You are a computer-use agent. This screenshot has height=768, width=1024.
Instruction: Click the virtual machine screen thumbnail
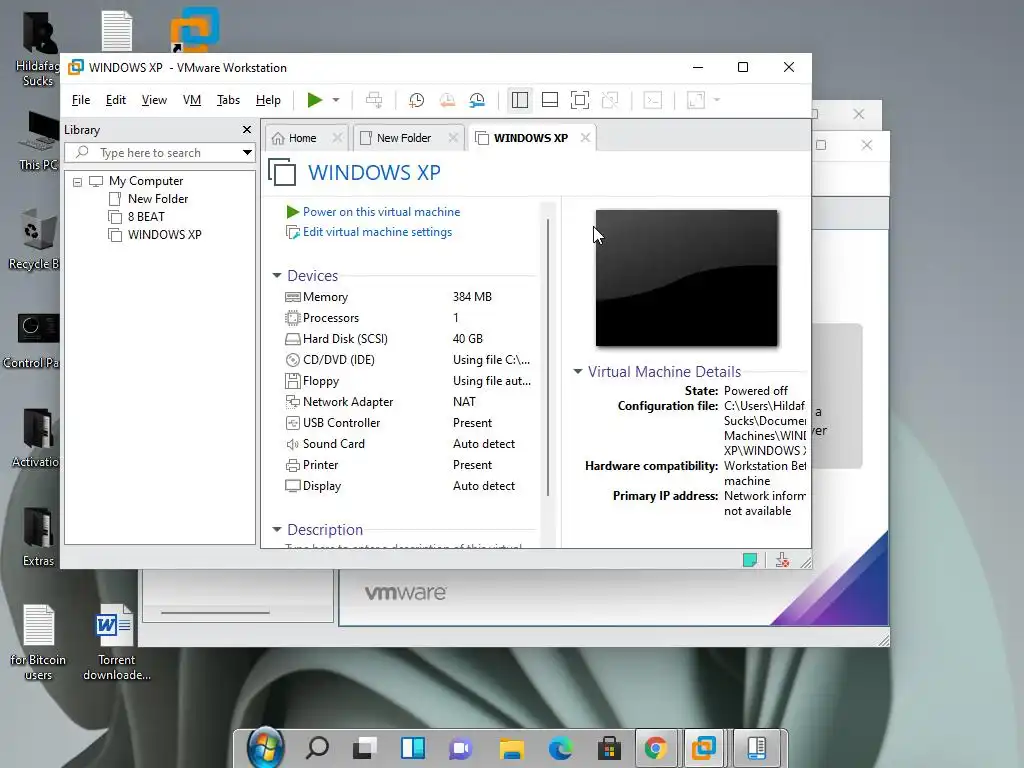pos(686,278)
